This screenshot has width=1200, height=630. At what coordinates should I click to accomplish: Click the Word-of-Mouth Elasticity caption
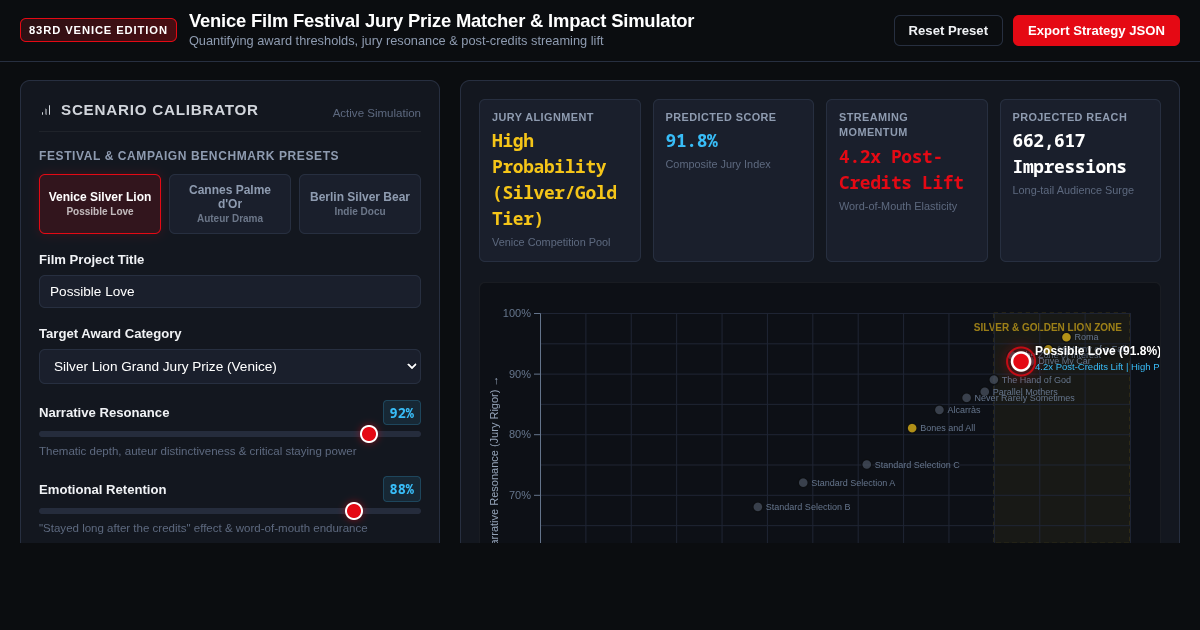pos(898,206)
